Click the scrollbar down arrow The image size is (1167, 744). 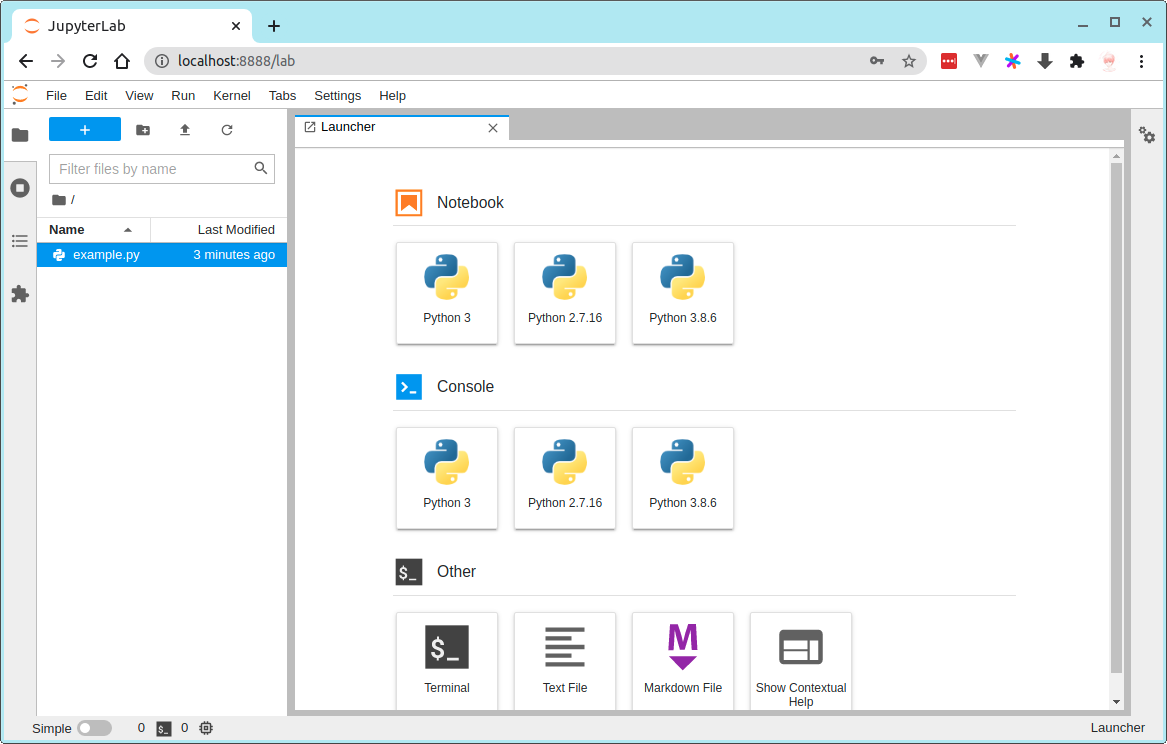click(1116, 702)
